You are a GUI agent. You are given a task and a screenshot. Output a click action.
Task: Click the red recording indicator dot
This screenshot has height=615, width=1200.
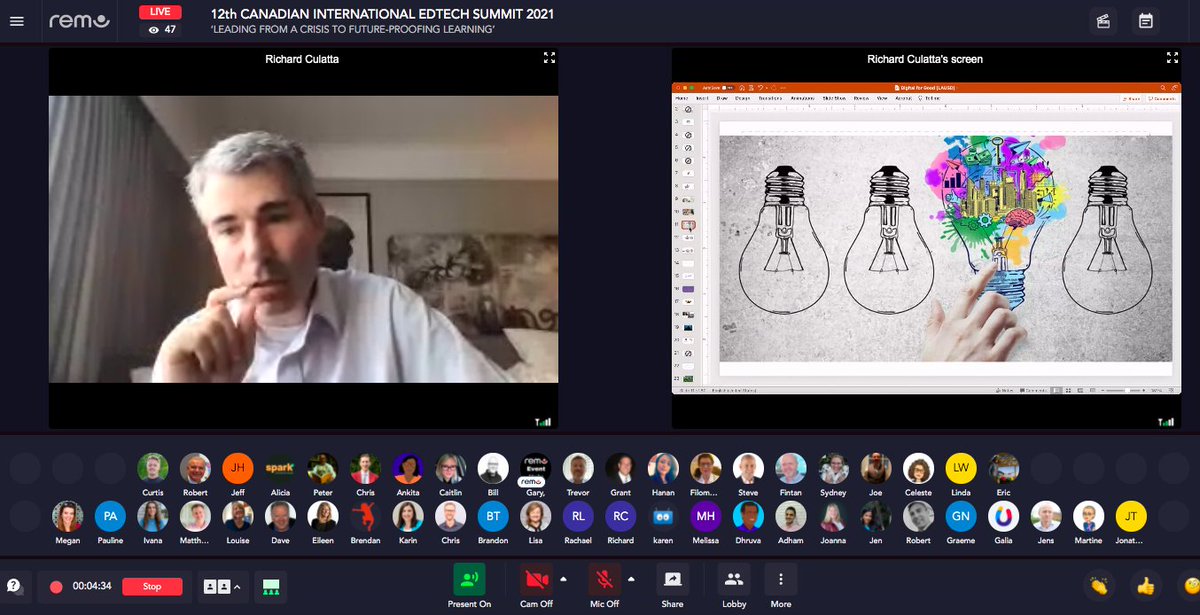(56, 587)
